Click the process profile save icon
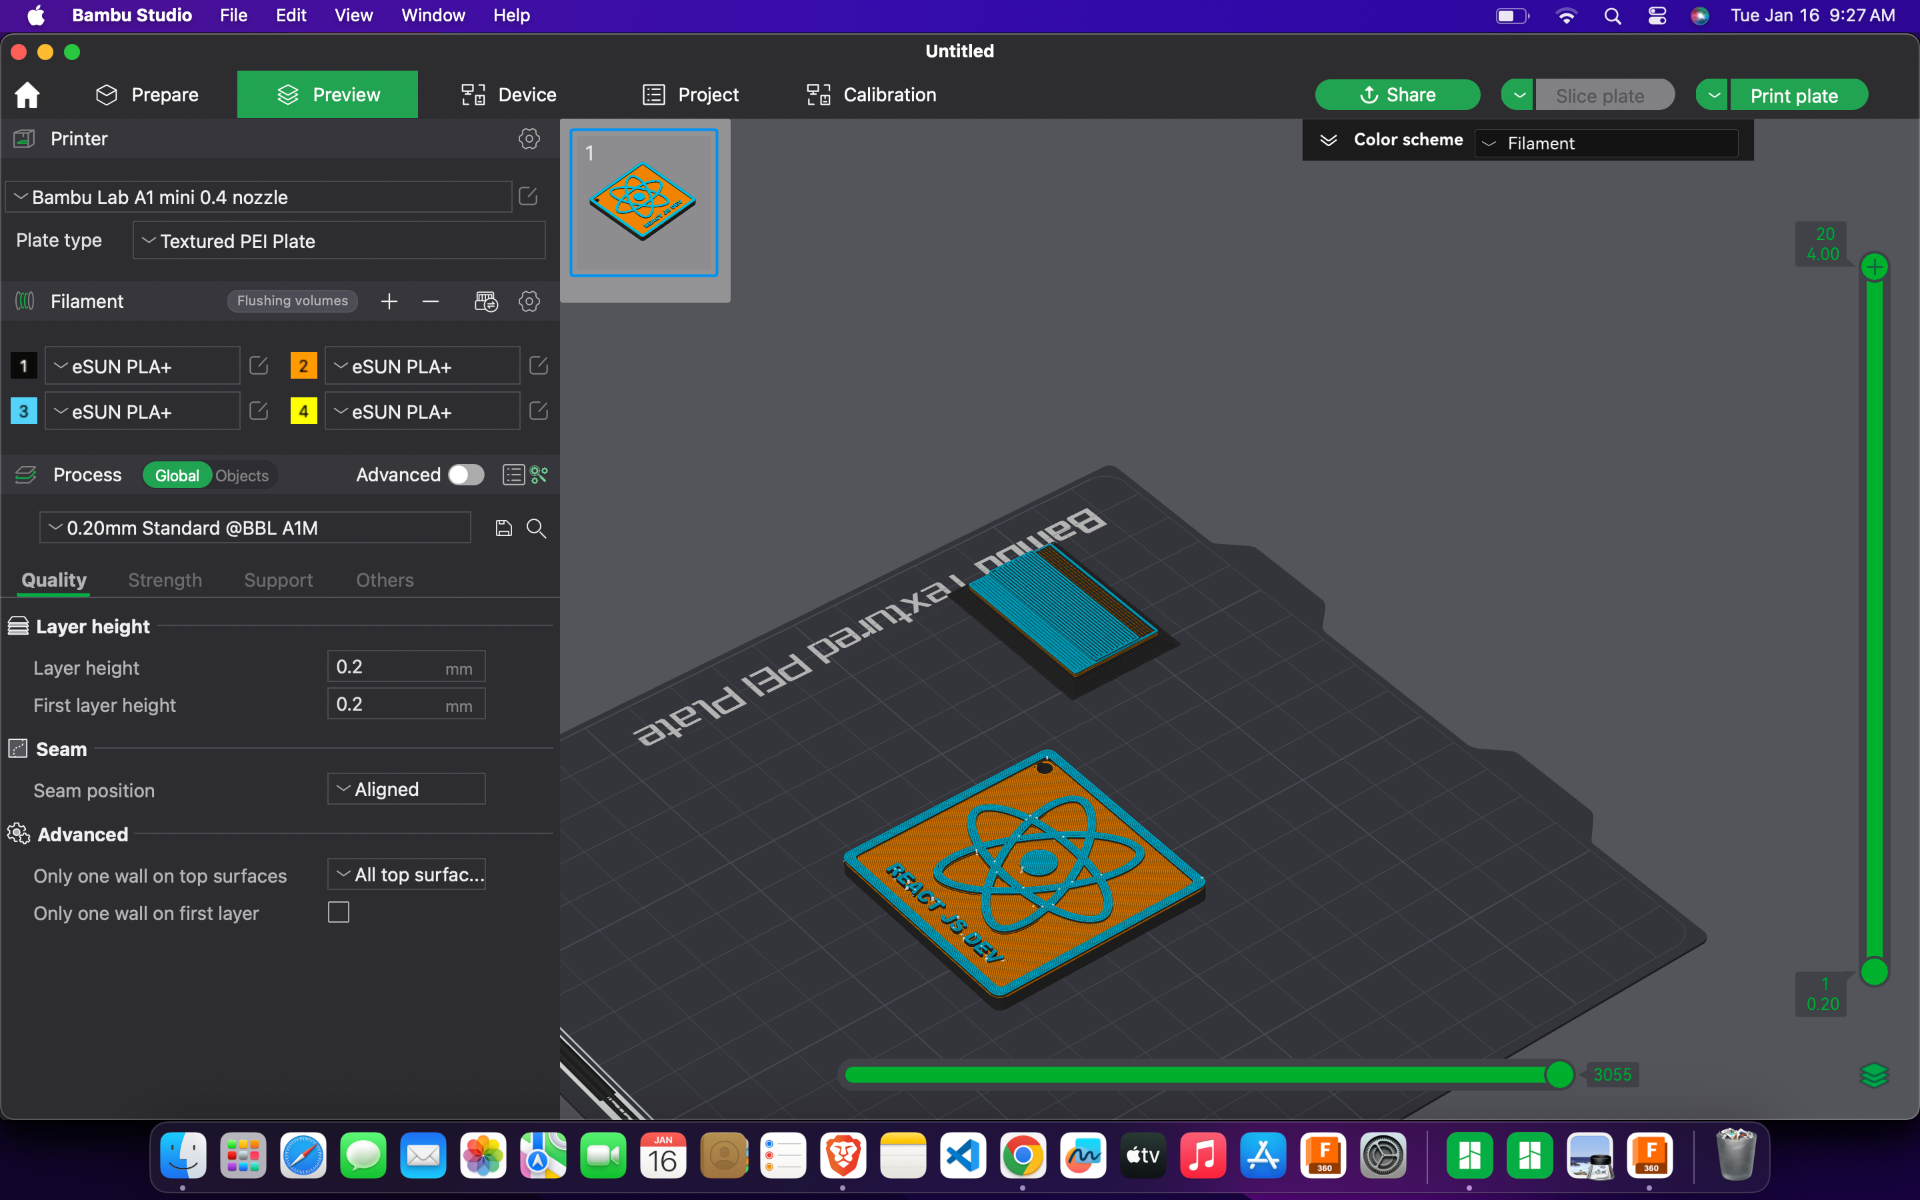Viewport: 1920px width, 1200px height. point(502,527)
